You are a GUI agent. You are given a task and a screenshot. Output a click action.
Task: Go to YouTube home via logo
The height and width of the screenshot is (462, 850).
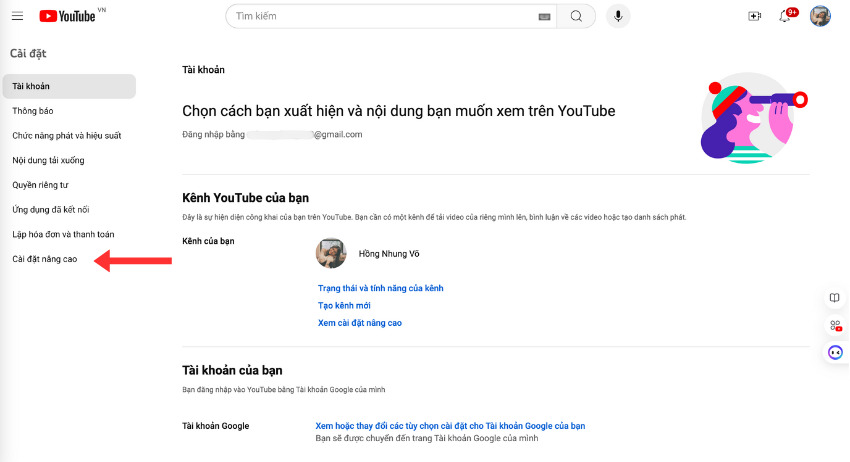tap(67, 16)
